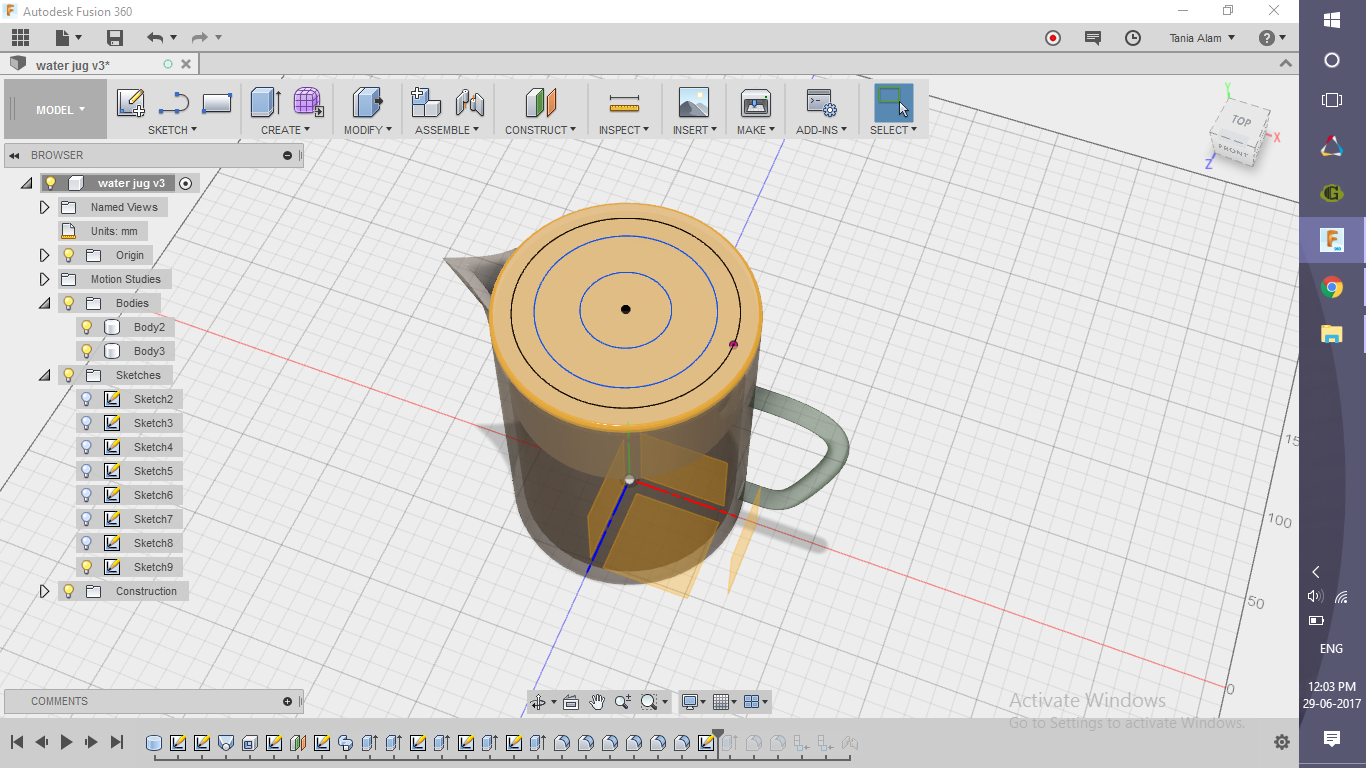This screenshot has height=768, width=1366.
Task: Toggle visibility bulb of Body3
Action: click(x=87, y=351)
